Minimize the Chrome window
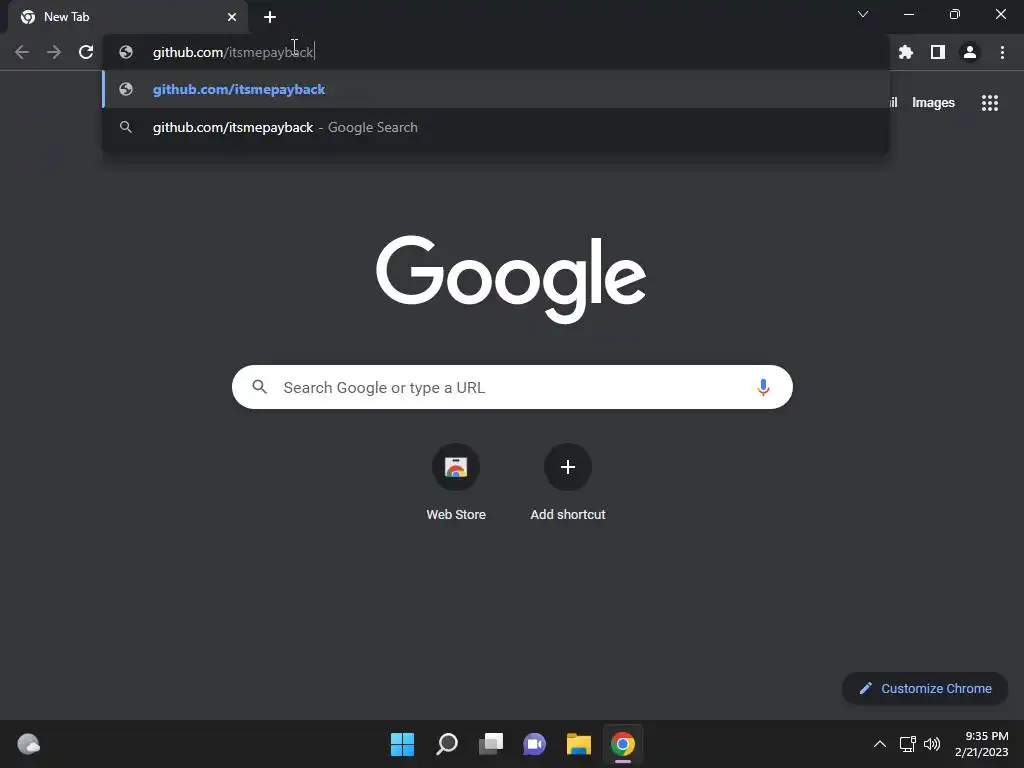The image size is (1024, 768). (x=908, y=14)
